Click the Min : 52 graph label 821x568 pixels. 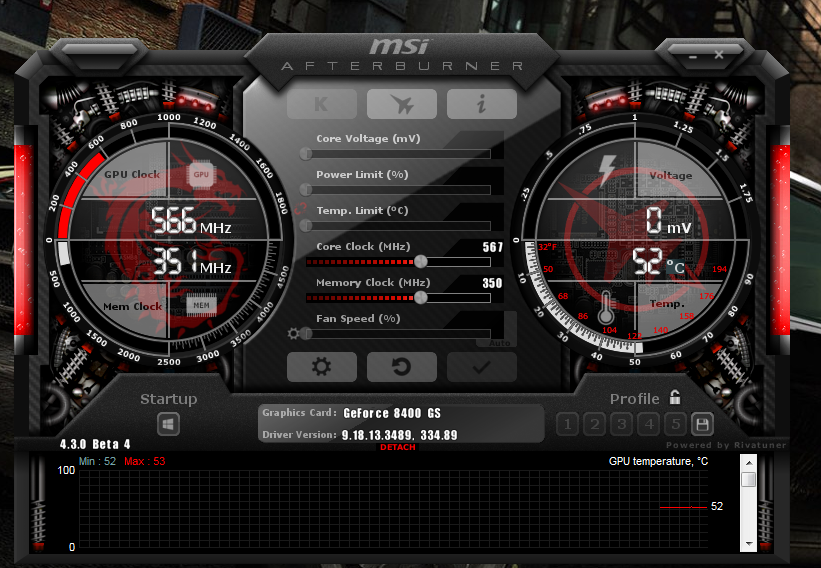[97, 461]
